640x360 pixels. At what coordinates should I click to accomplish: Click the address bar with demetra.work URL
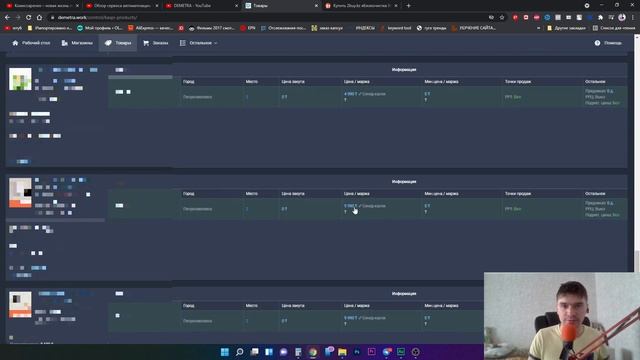coord(269,18)
